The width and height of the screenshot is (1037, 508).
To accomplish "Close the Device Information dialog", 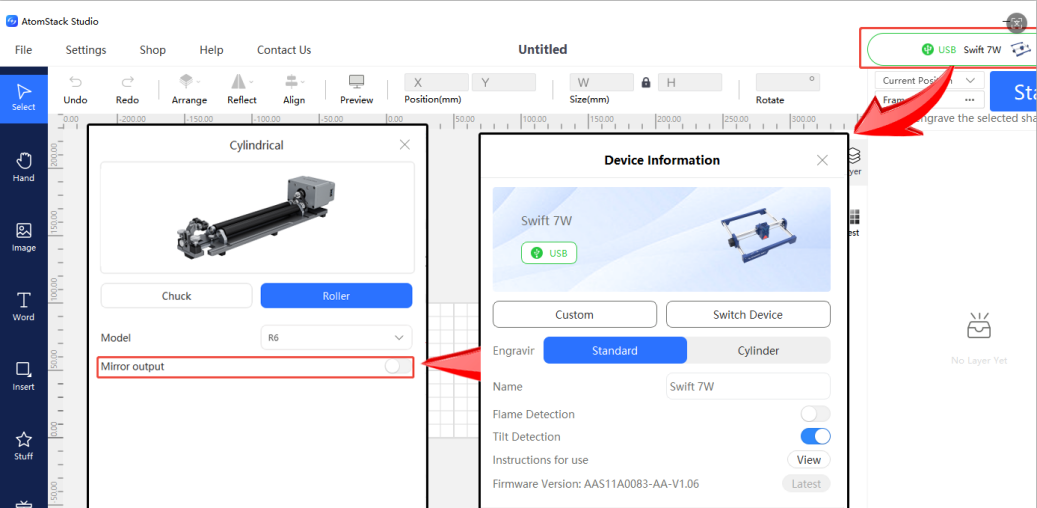I will coord(822,160).
